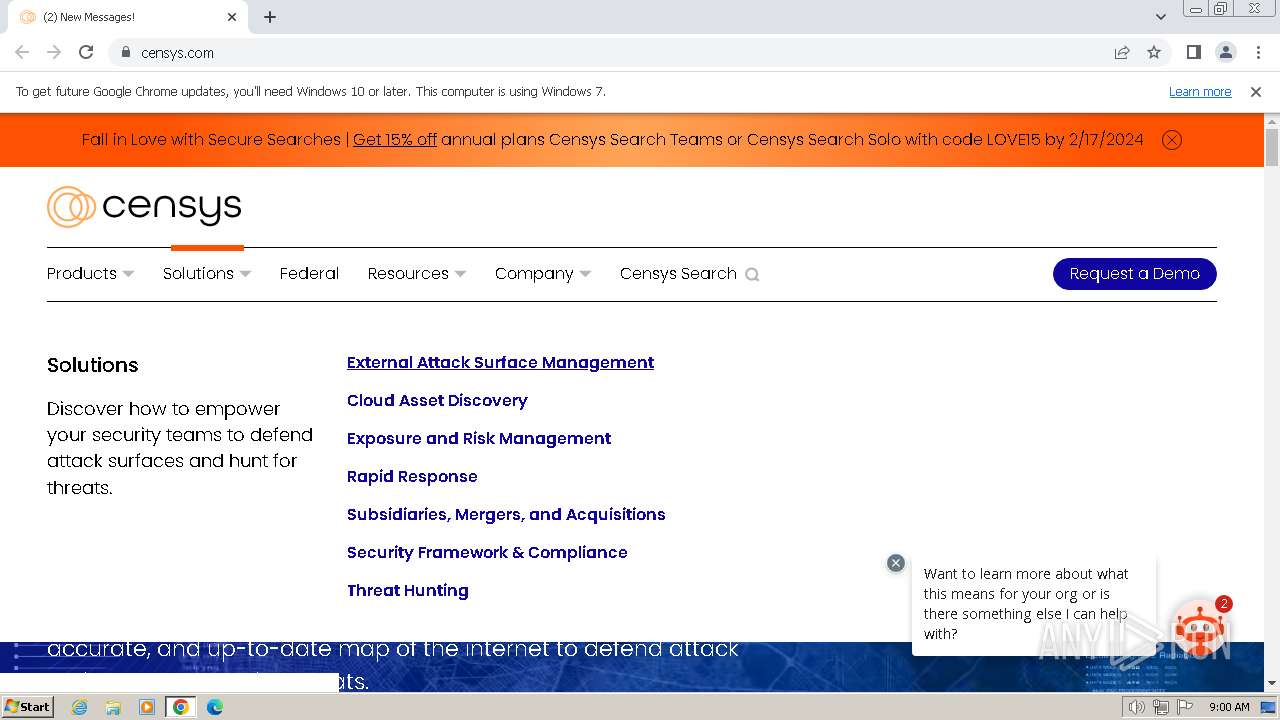The image size is (1280, 720).
Task: Open Chrome three-dot menu
Action: (x=1258, y=52)
